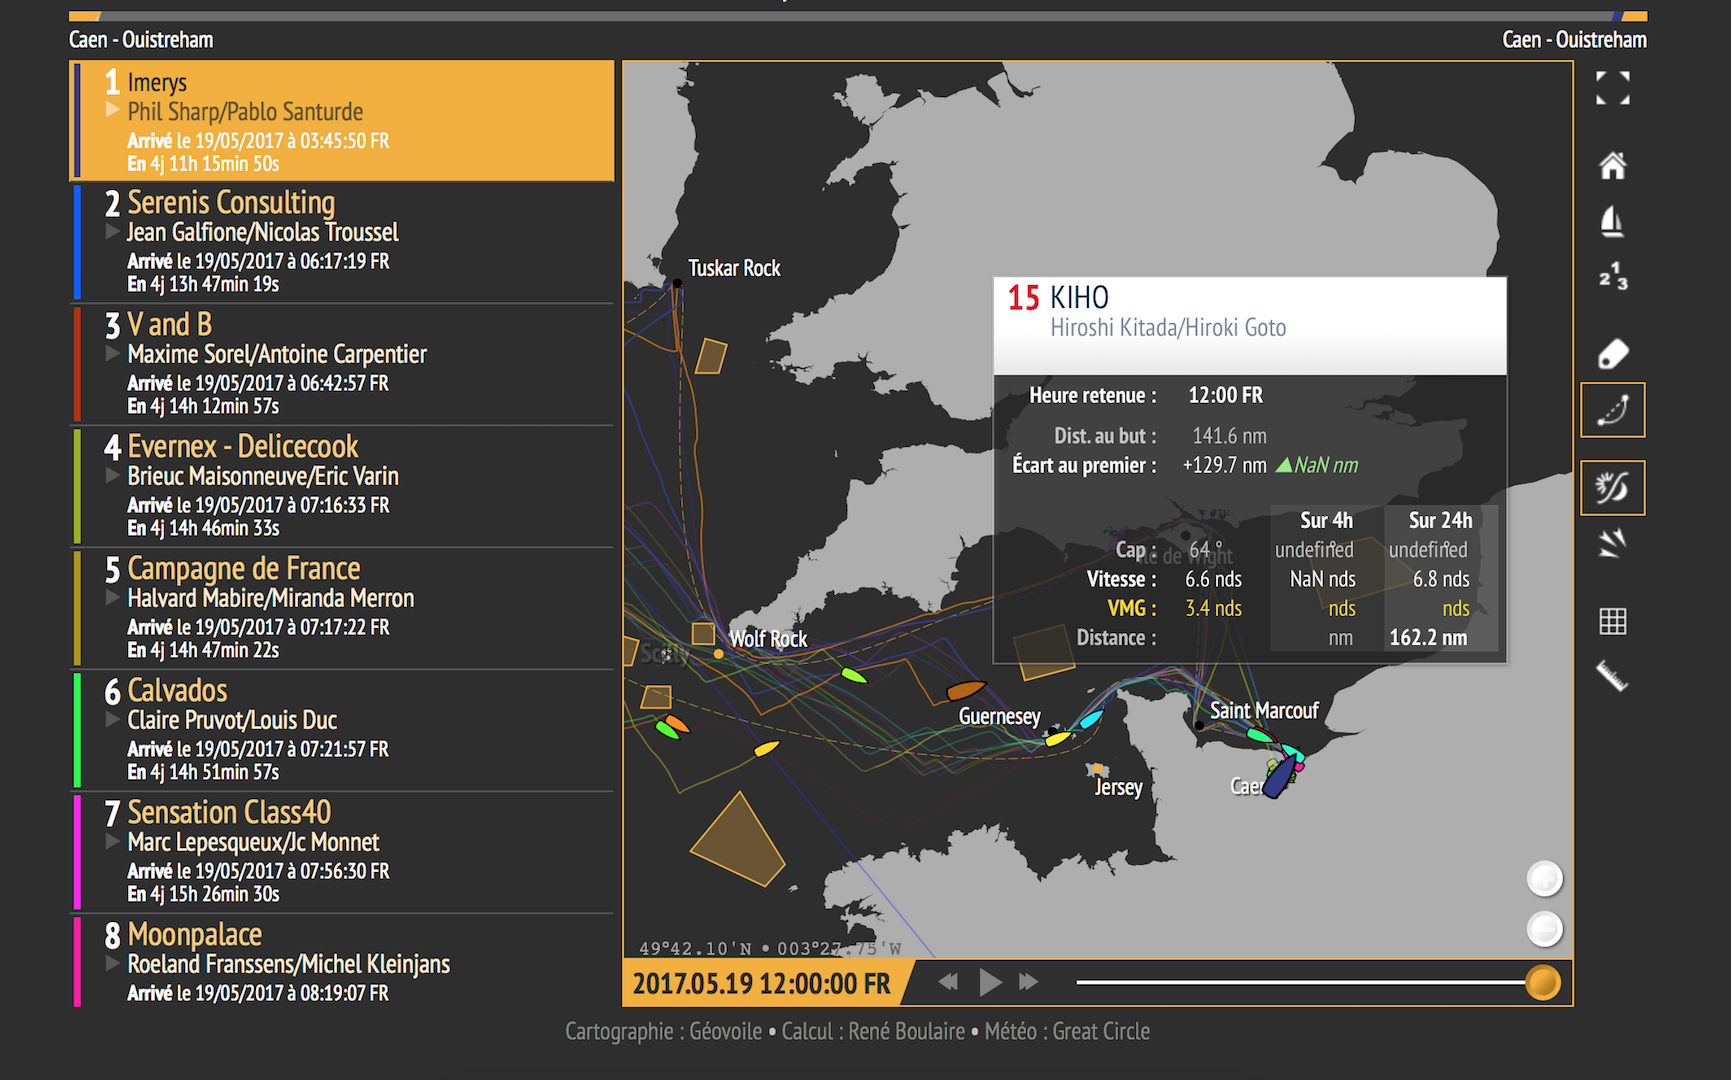
Task: Open the Great Circle weather credit
Action: click(x=1101, y=1031)
